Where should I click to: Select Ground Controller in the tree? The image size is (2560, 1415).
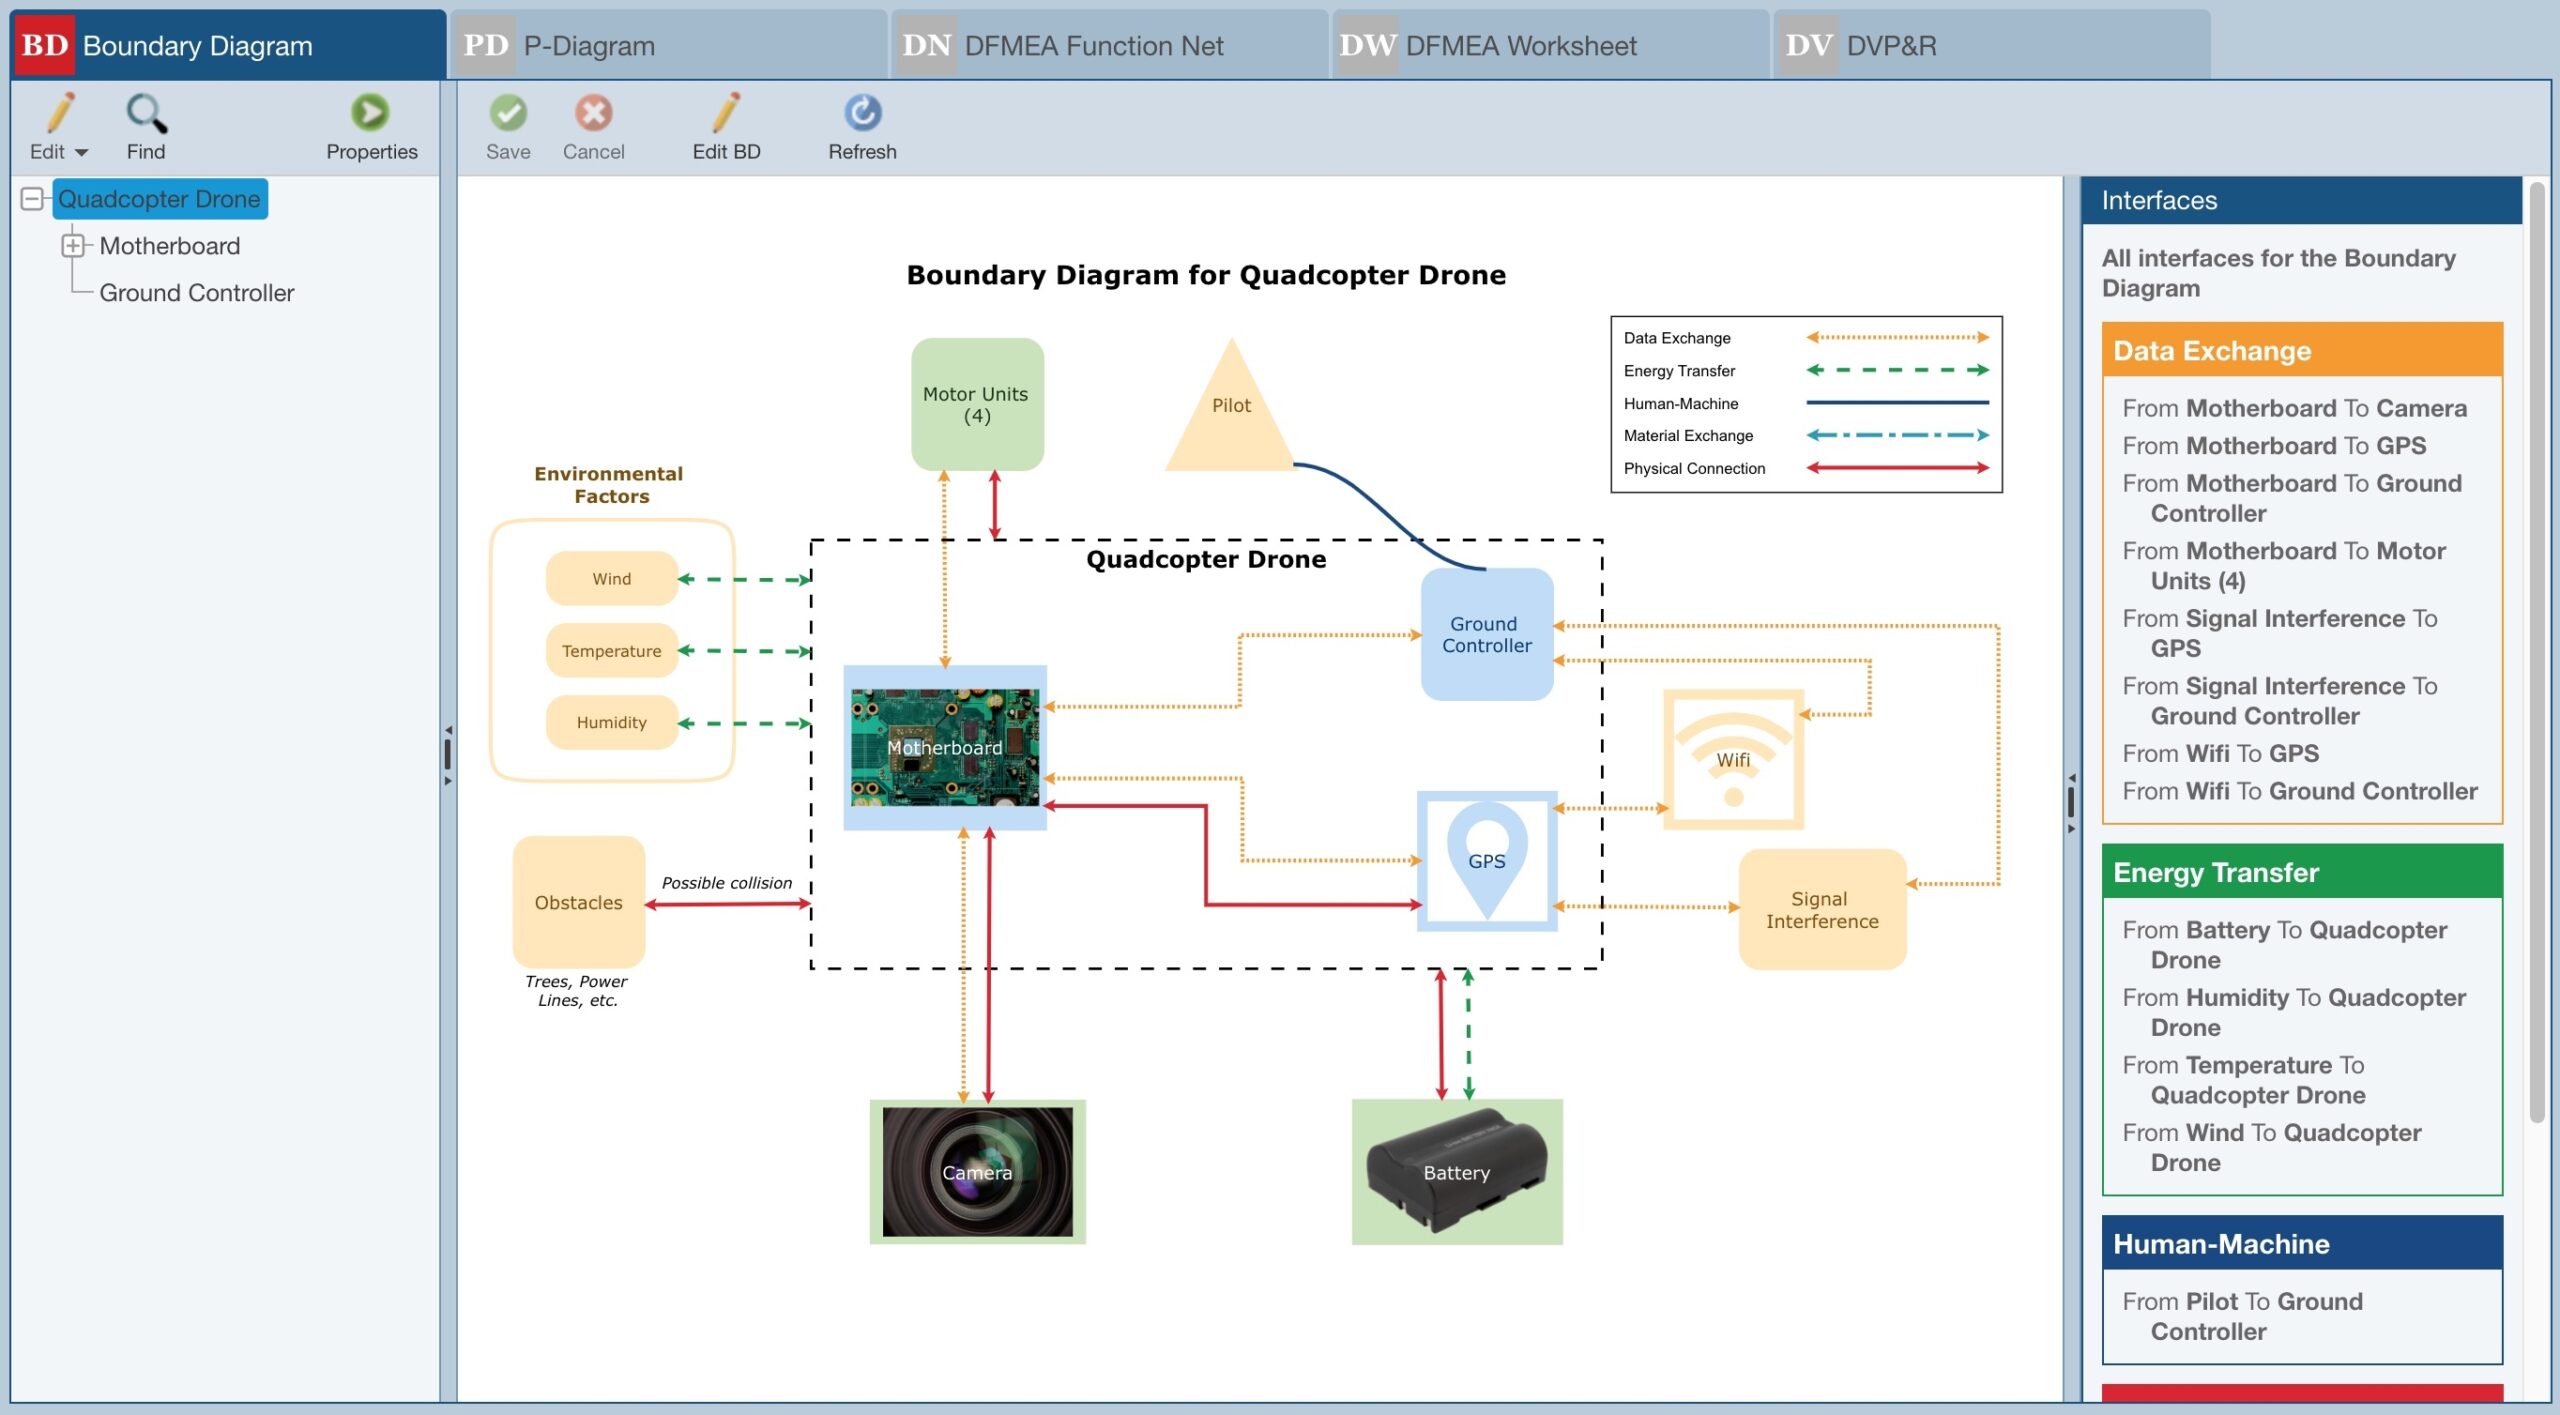(196, 293)
